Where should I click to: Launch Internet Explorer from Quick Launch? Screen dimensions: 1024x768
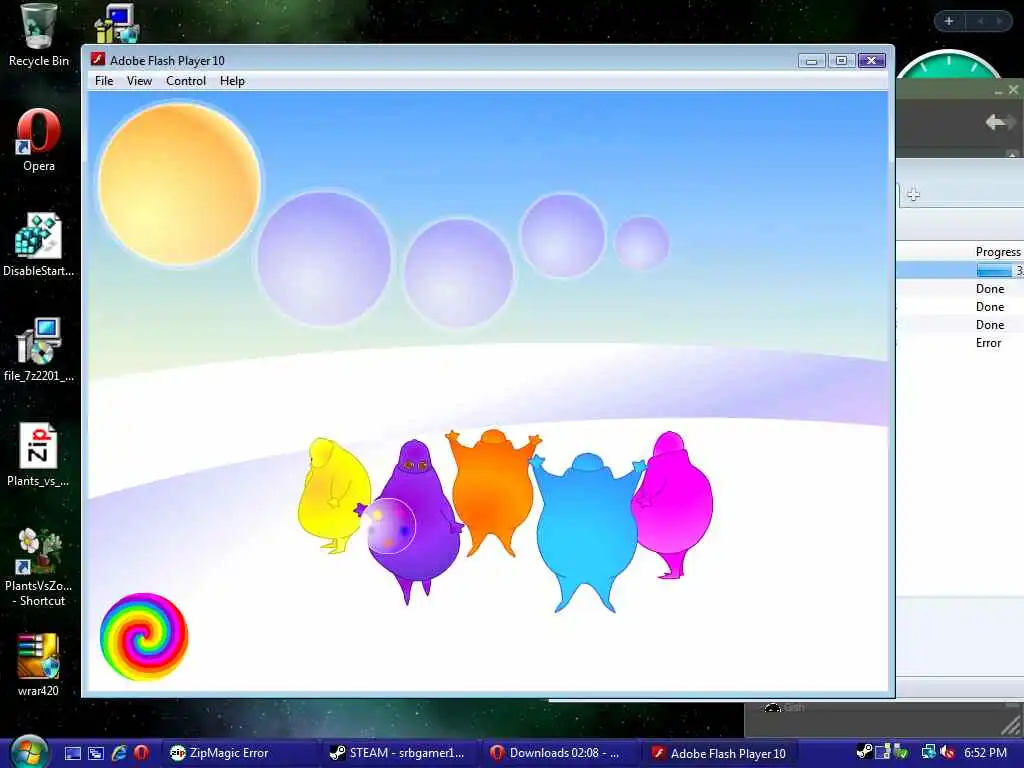click(x=119, y=753)
